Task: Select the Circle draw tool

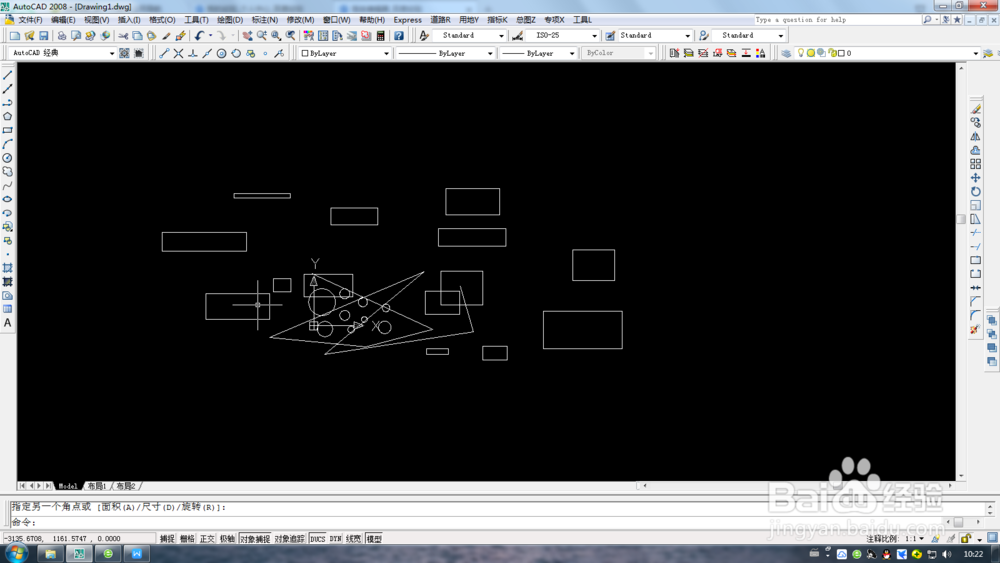Action: [8, 158]
